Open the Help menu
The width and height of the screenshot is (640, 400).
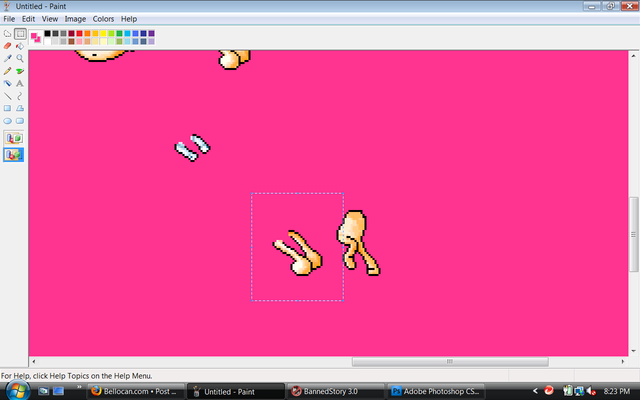[x=129, y=19]
